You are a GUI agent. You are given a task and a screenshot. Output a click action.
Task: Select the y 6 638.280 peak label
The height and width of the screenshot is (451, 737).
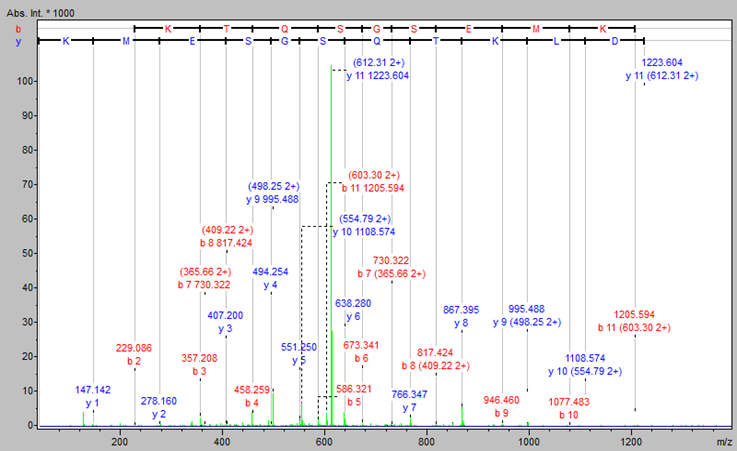352,309
